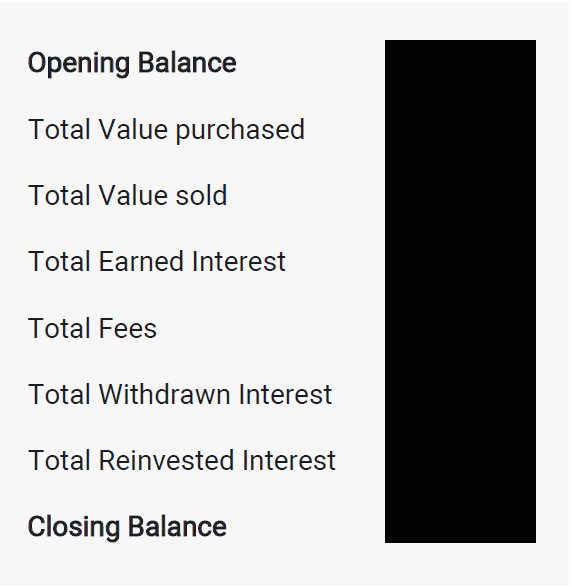Click the Opening Balance label
Image resolution: width=572 pixels, height=587 pixels.
click(x=132, y=63)
